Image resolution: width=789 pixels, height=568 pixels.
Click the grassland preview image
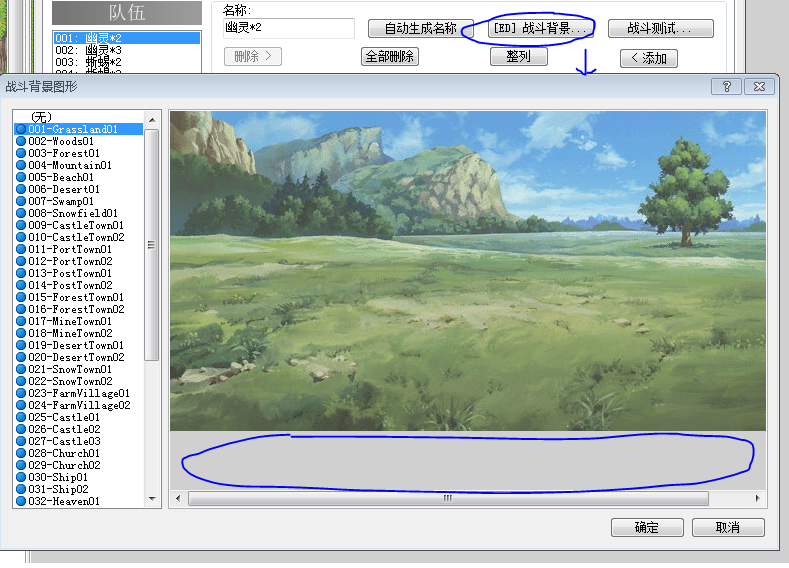[x=468, y=271]
